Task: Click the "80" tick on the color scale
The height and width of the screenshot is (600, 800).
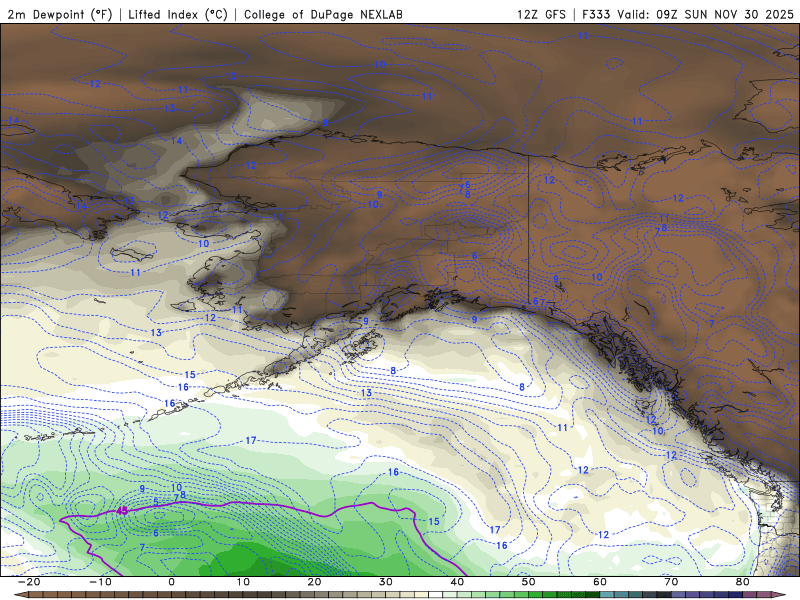Action: pos(743,582)
